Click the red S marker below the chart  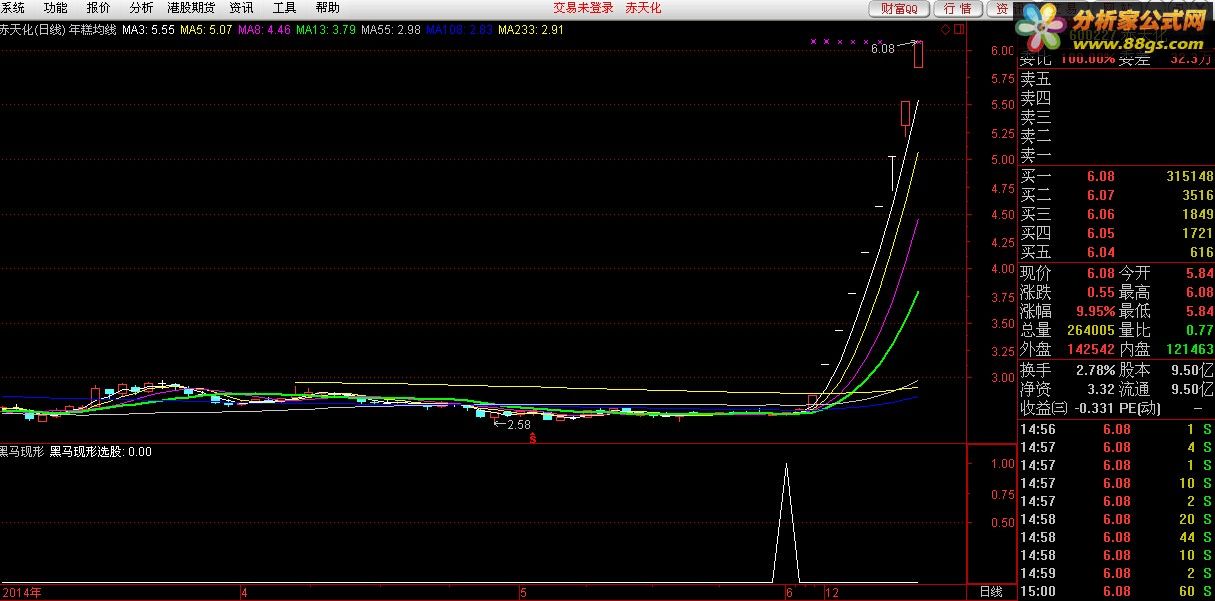pos(533,437)
